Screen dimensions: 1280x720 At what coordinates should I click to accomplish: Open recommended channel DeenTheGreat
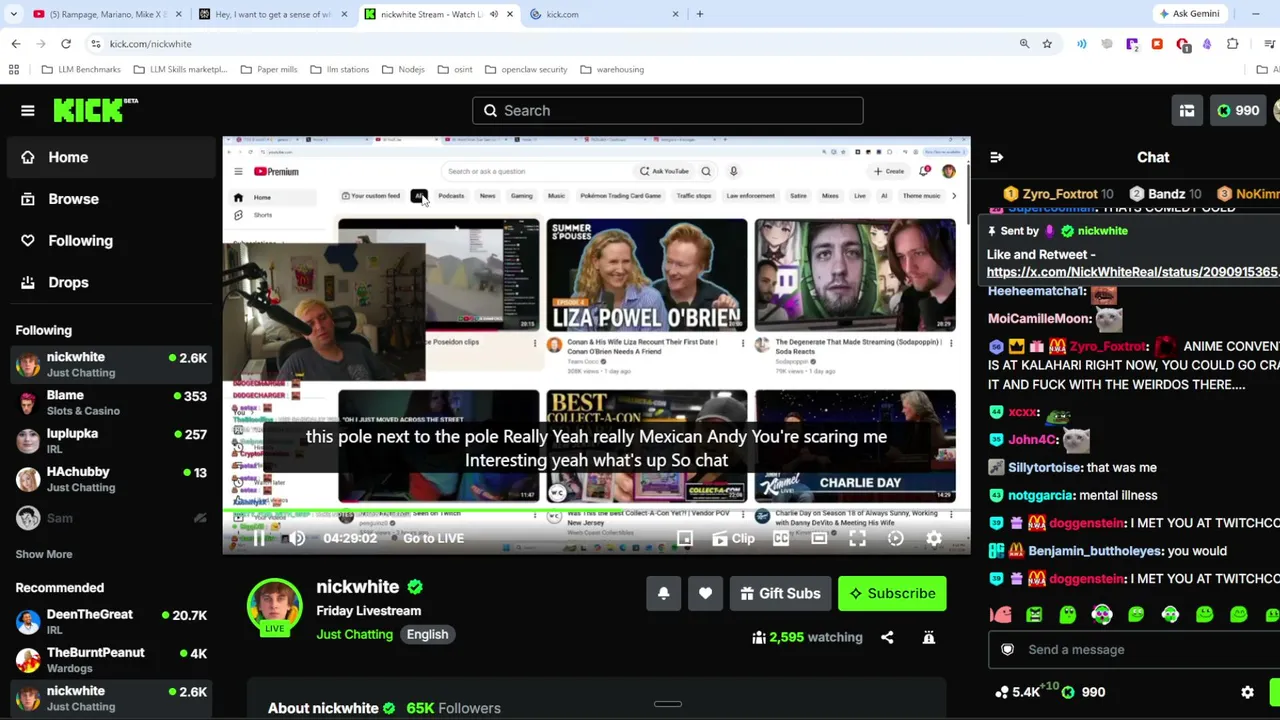(110, 622)
